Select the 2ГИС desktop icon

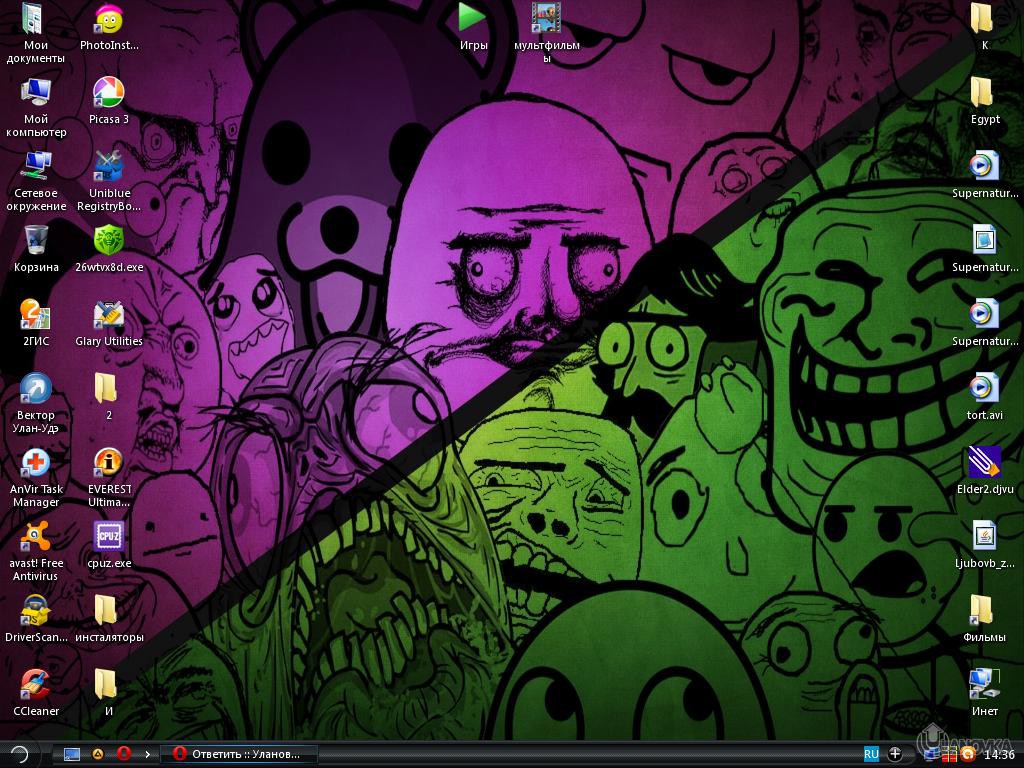[36, 316]
